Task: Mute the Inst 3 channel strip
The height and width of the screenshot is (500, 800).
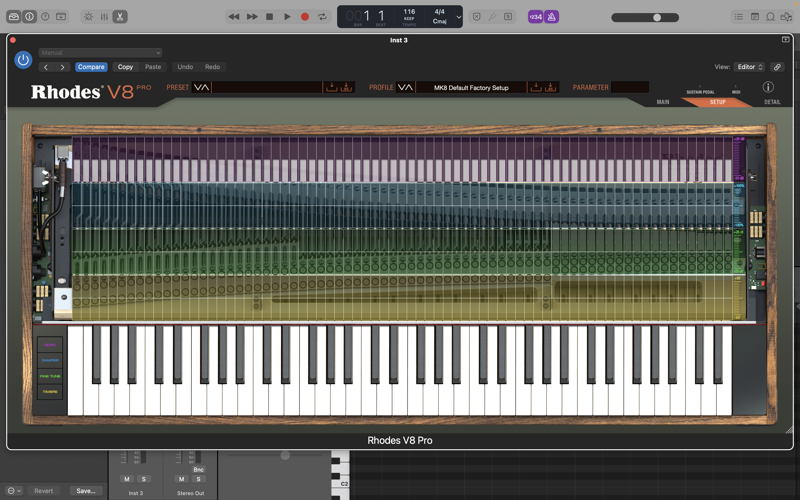Action: [127, 479]
